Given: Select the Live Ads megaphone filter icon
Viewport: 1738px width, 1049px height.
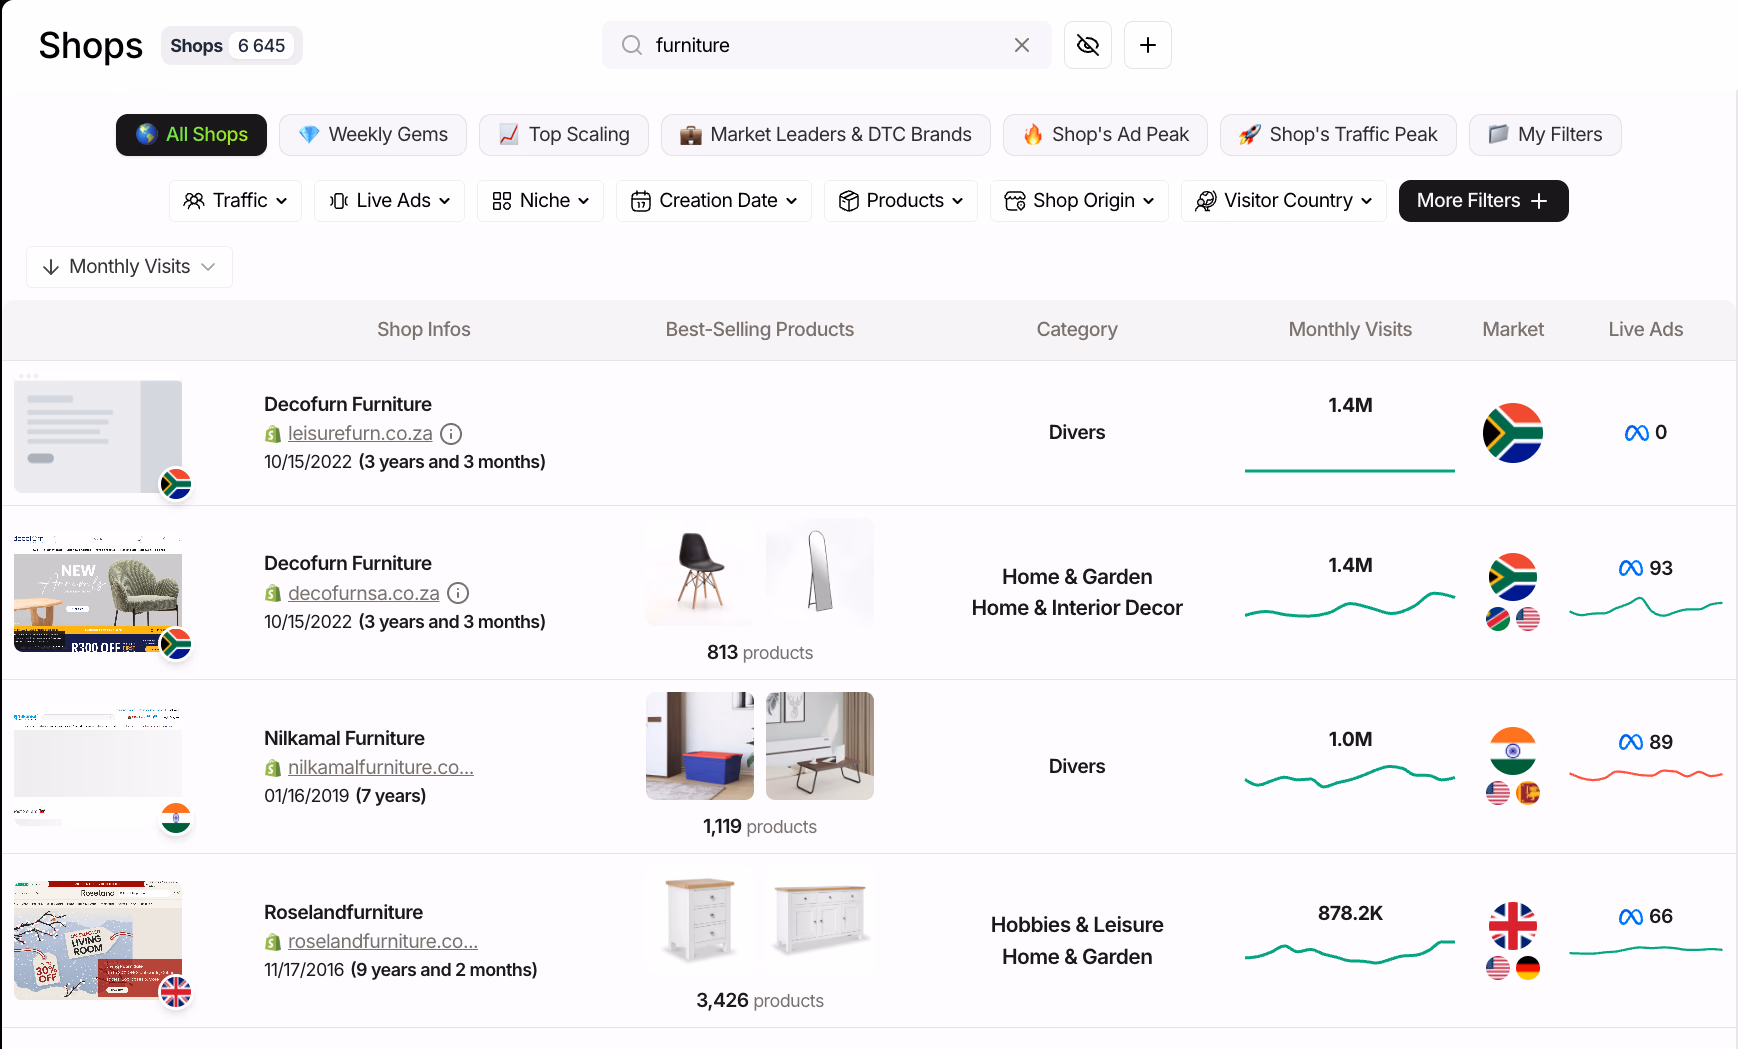Looking at the screenshot, I should [x=338, y=200].
